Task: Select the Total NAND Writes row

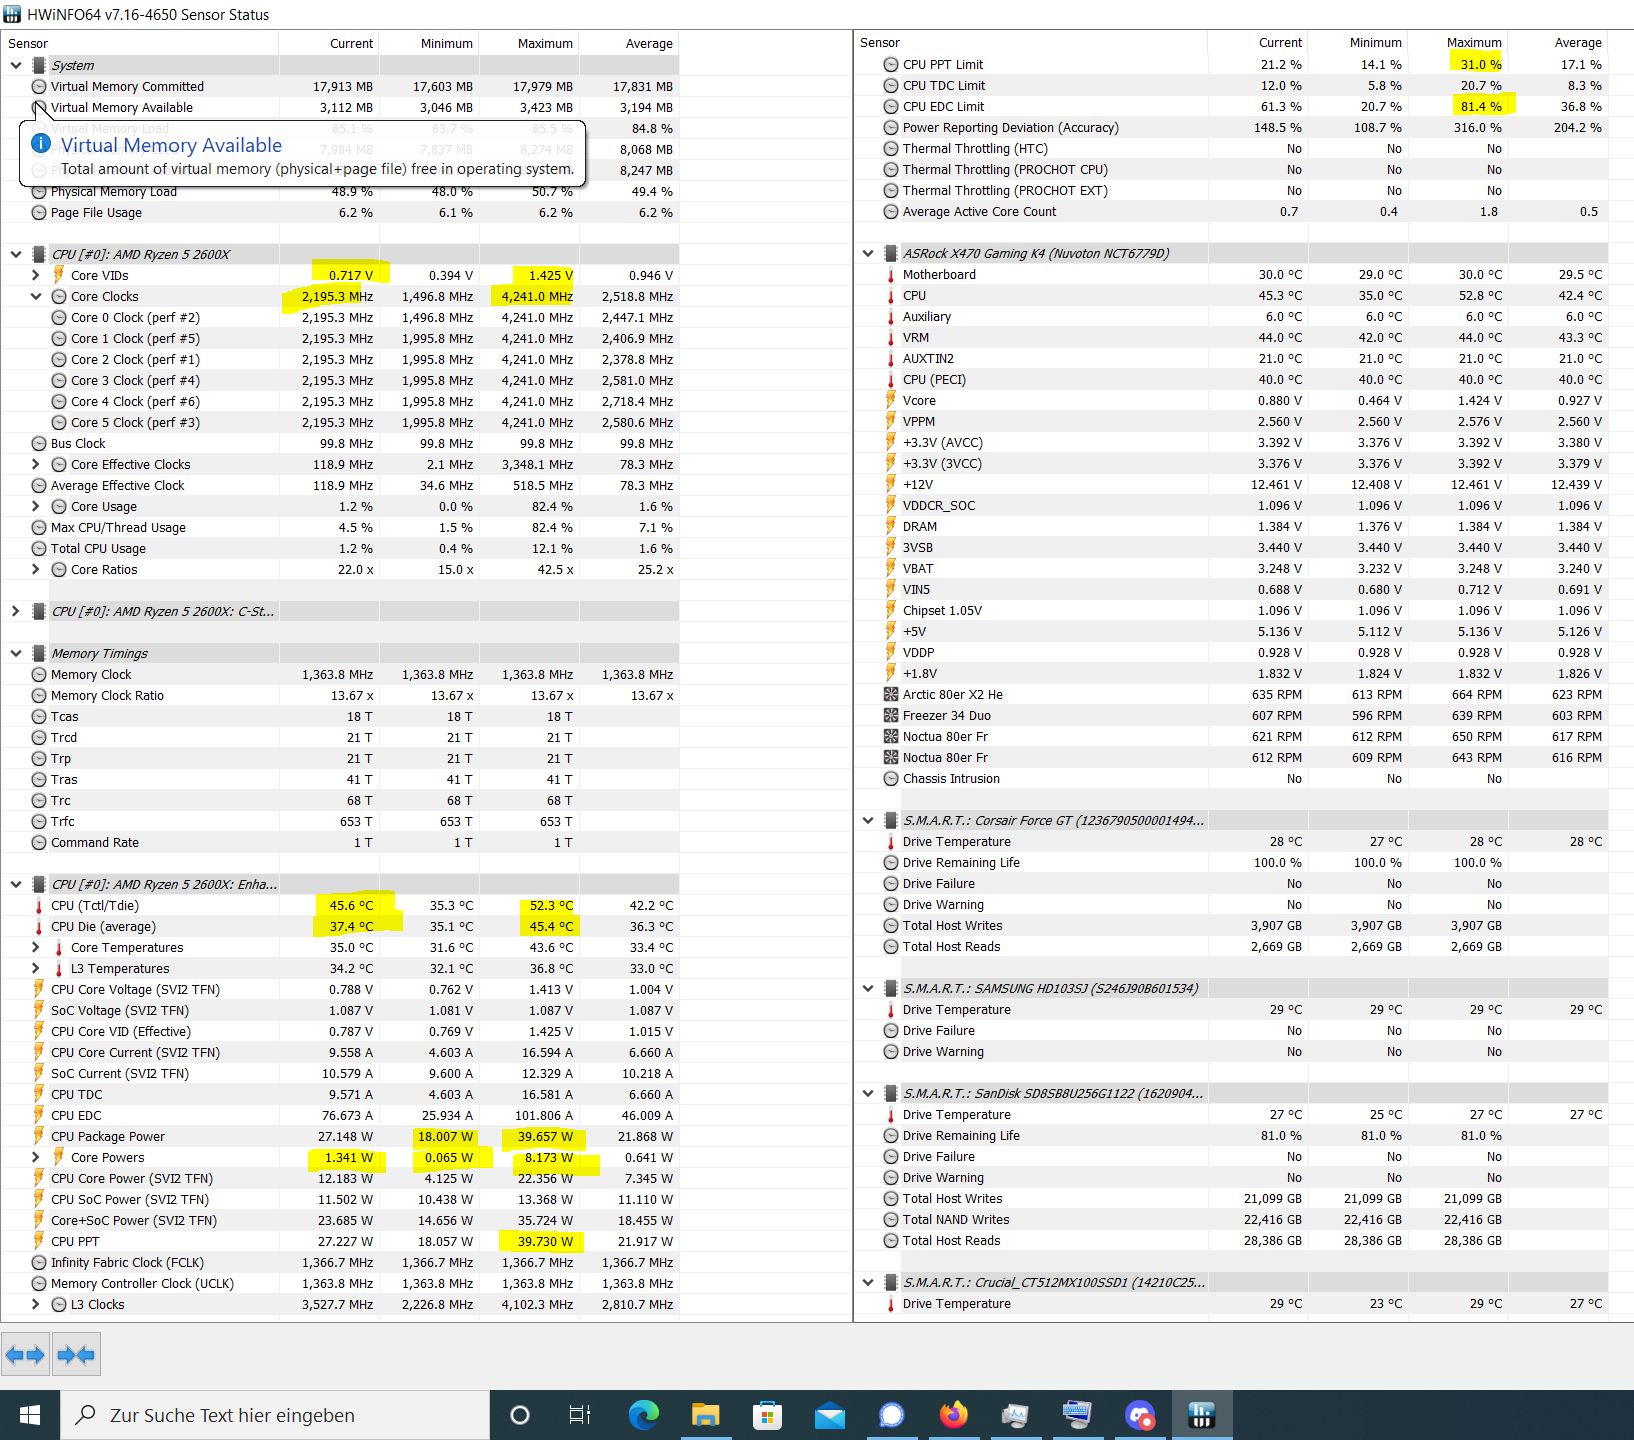Action: pyautogui.click(x=1232, y=1219)
